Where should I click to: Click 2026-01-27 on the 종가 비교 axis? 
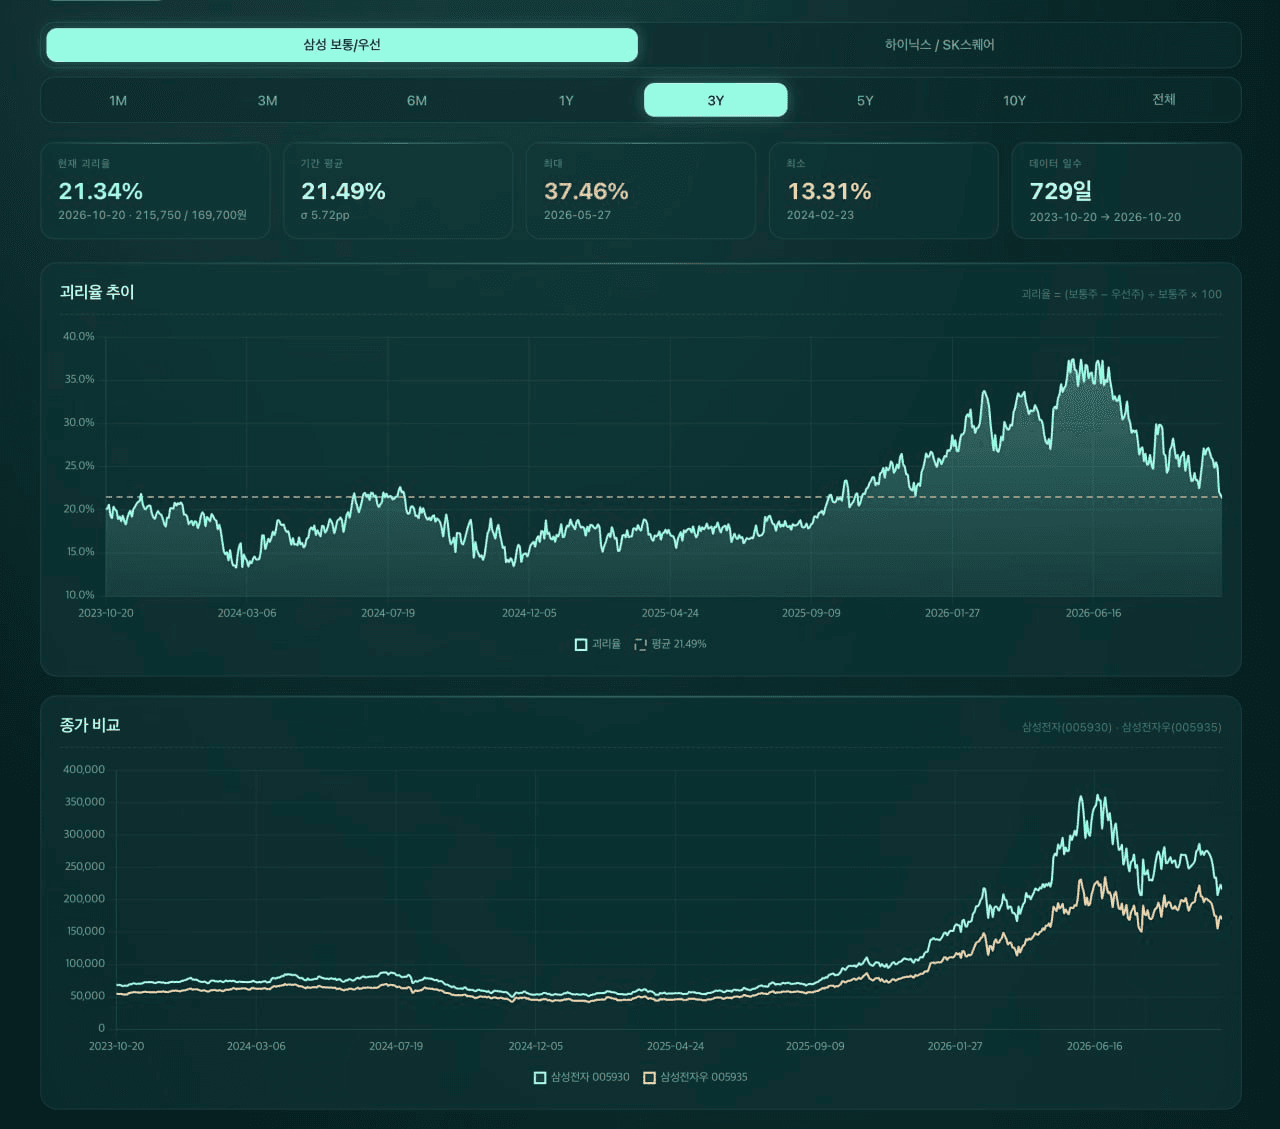pyautogui.click(x=955, y=1046)
